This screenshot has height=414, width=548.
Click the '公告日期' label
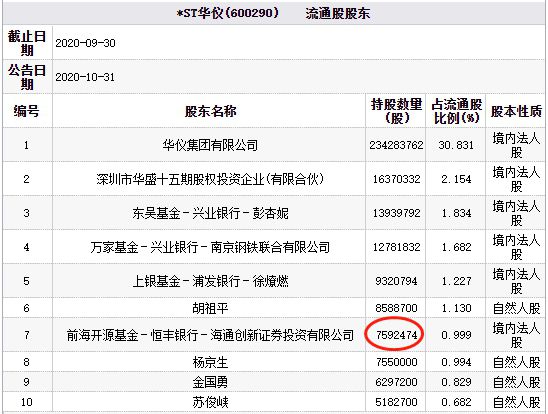(27, 77)
